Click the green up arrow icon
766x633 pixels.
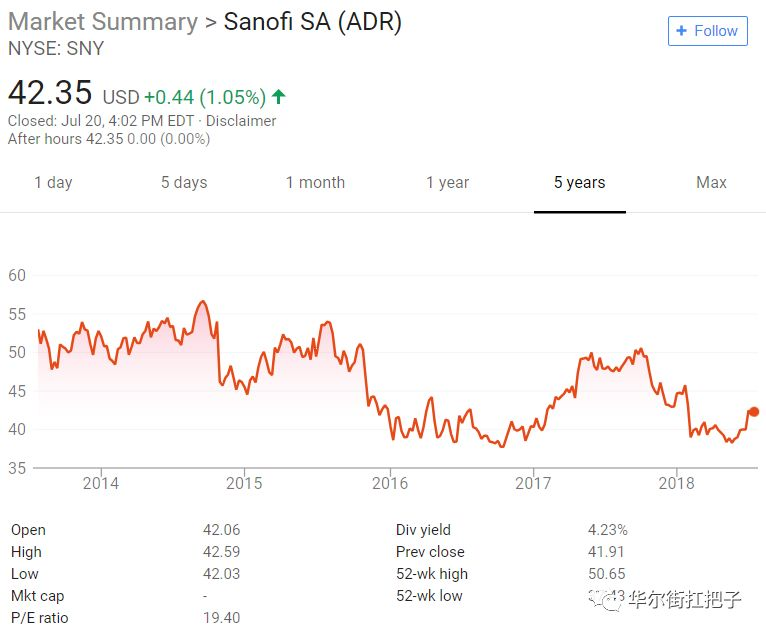(x=278, y=97)
